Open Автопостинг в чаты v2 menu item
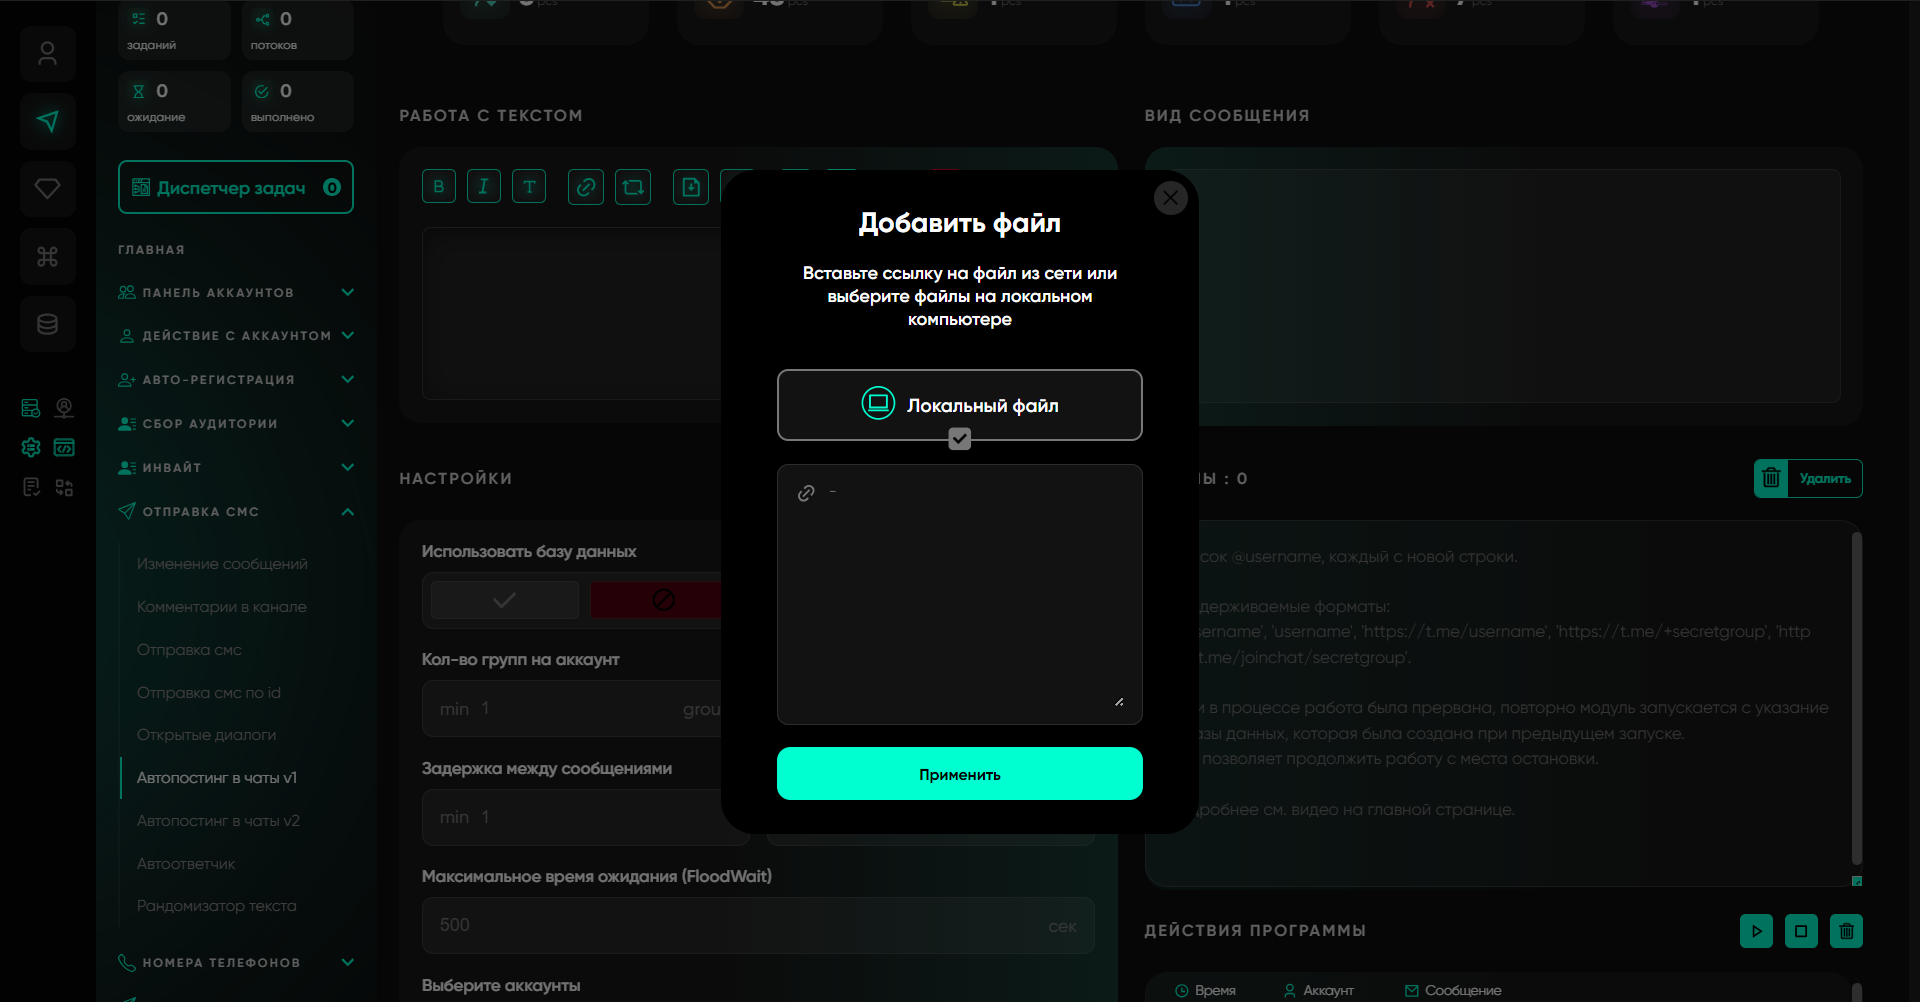Viewport: 1920px width, 1002px height. pos(218,821)
